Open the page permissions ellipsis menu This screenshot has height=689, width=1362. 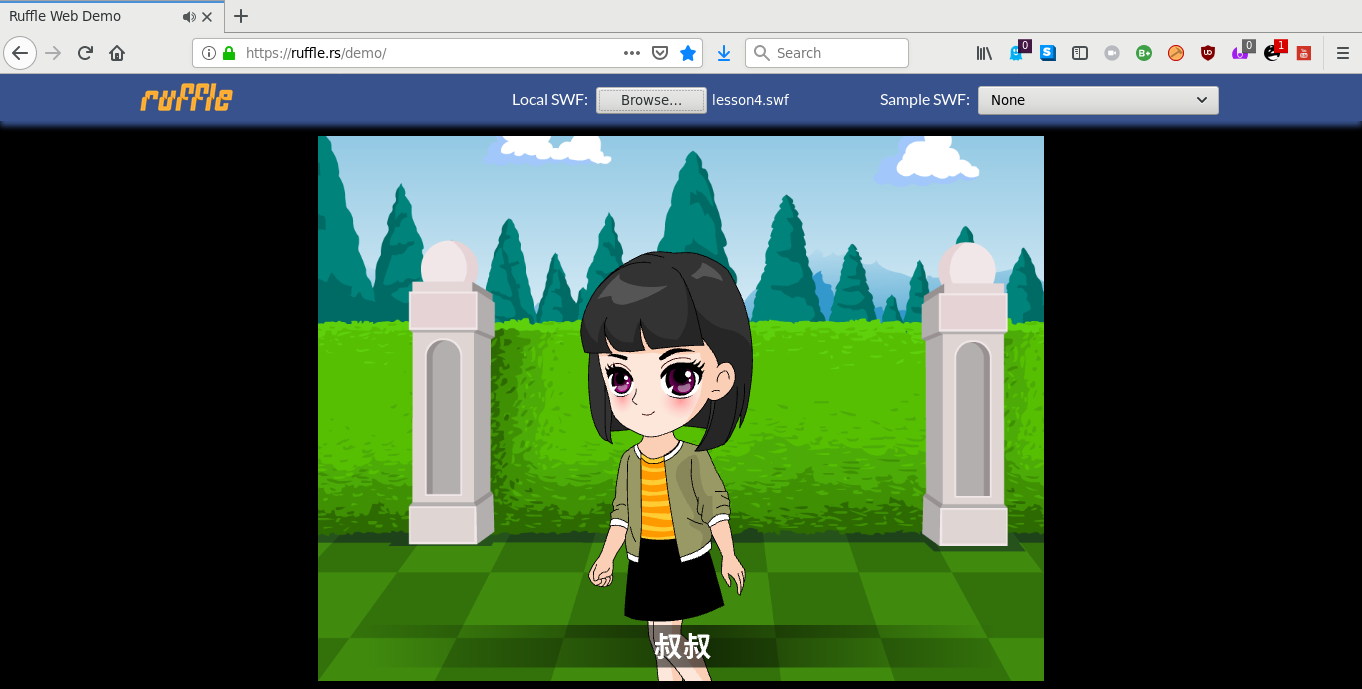pos(631,53)
